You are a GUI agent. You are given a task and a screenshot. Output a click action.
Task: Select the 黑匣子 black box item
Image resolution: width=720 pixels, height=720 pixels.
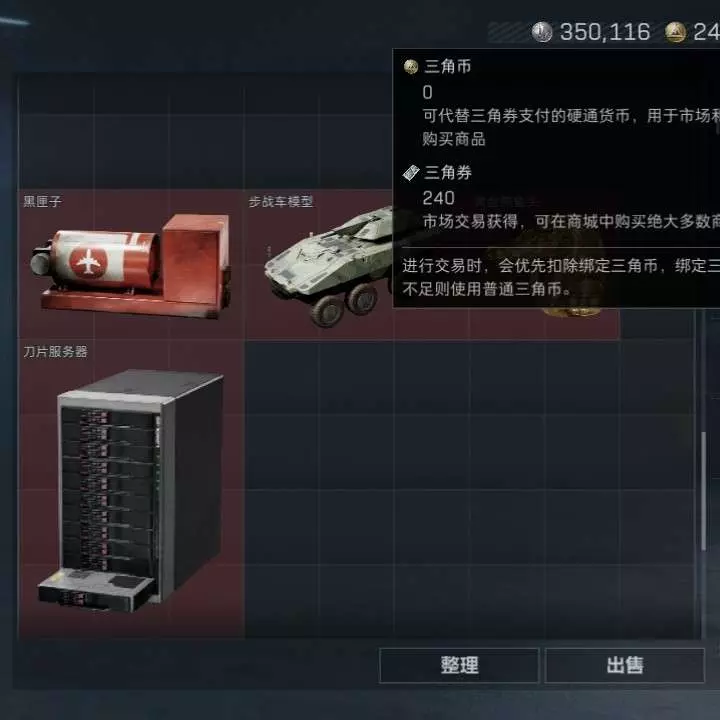click(131, 264)
